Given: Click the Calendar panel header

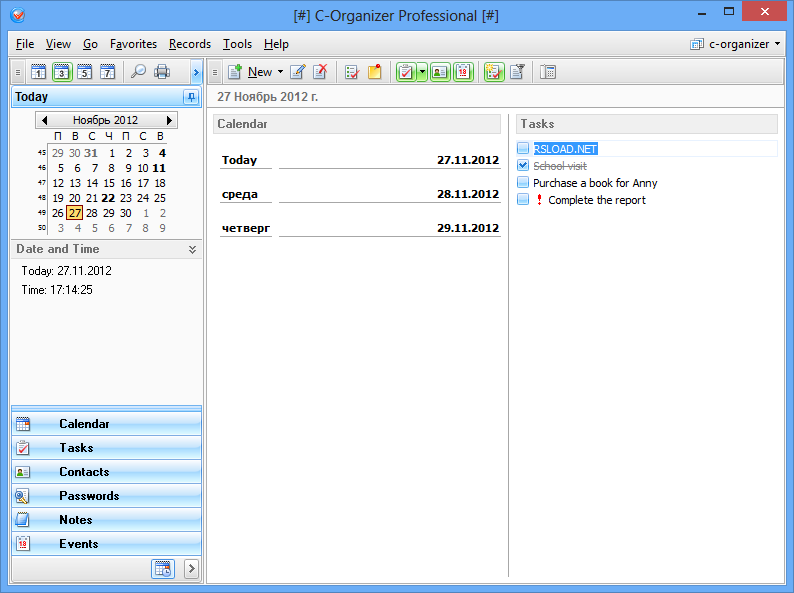Looking at the screenshot, I should point(356,124).
